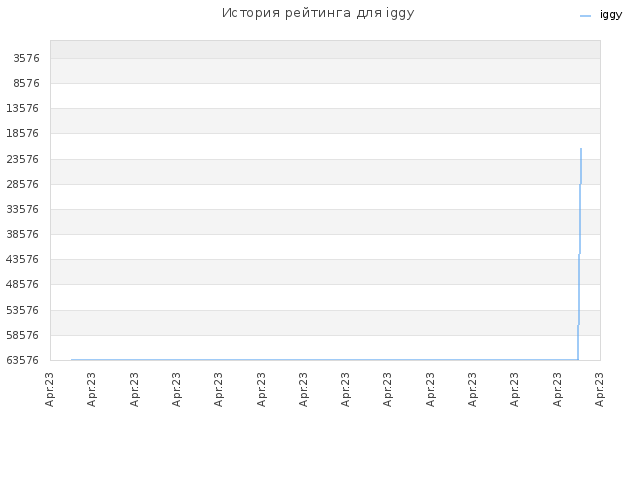The height and width of the screenshot is (480, 640).
Task: Click the rightmost Apr.23 x-axis label
Action: (x=599, y=389)
